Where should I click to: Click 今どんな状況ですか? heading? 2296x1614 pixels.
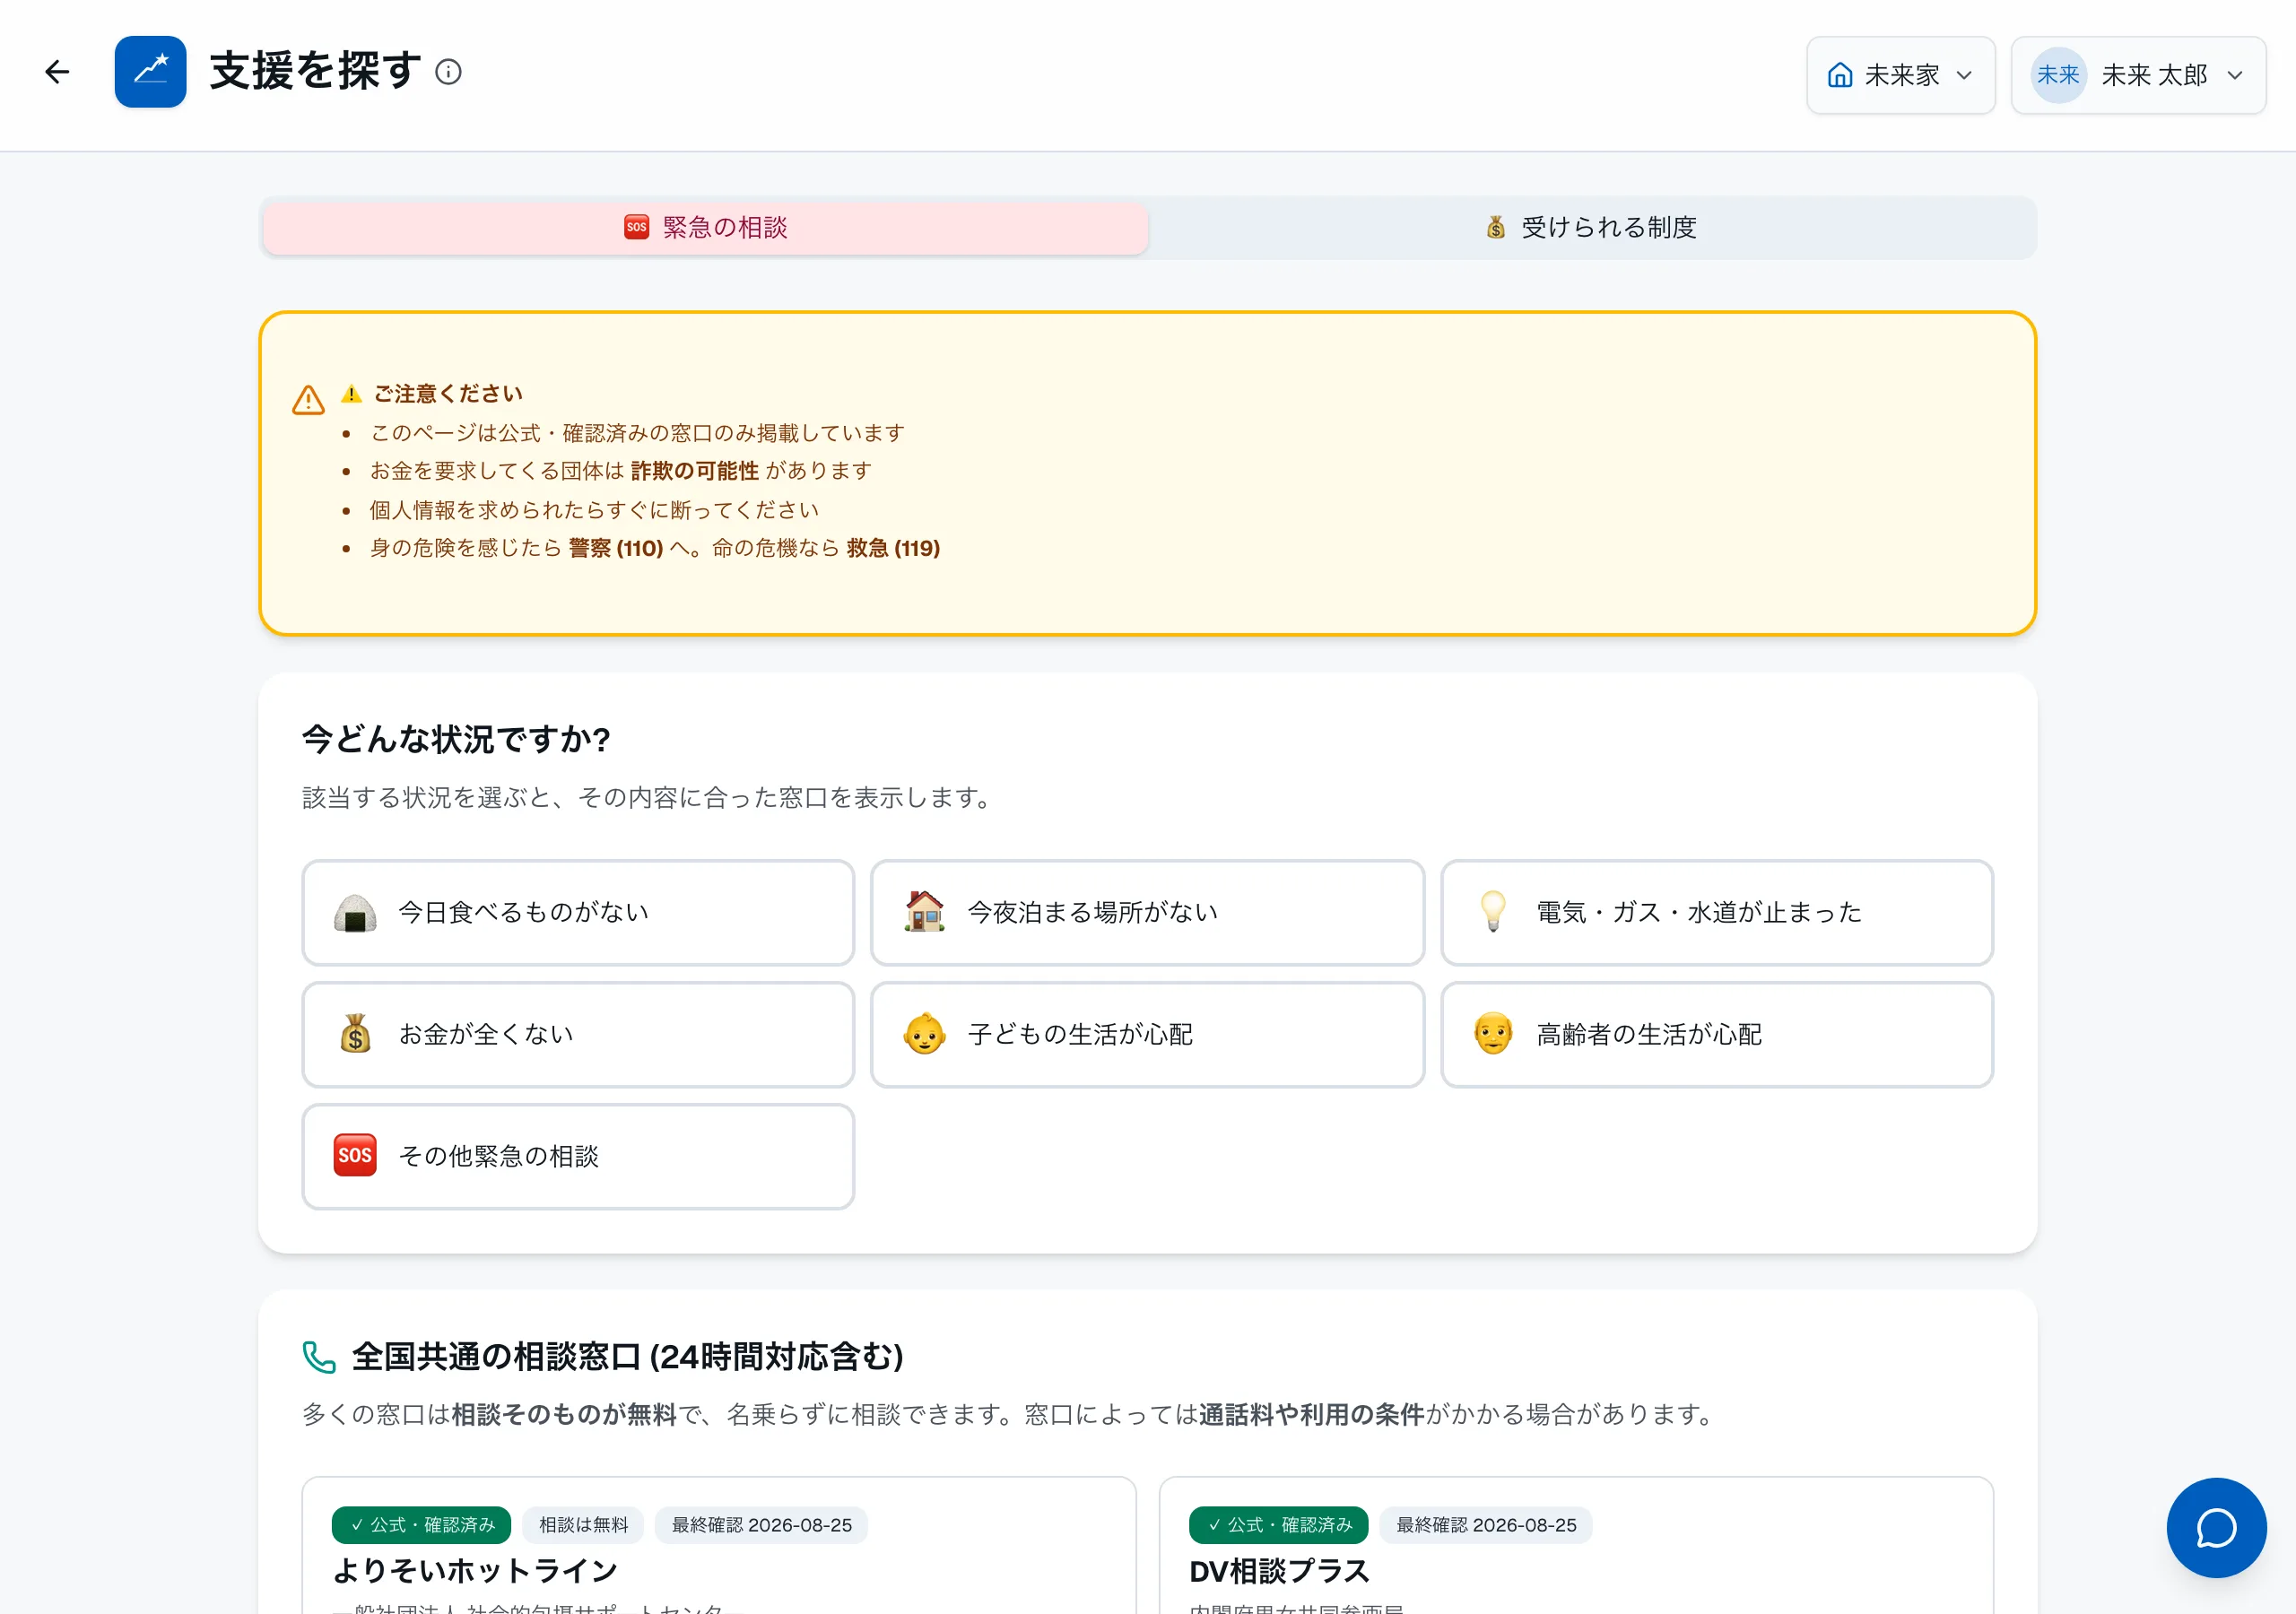456,739
